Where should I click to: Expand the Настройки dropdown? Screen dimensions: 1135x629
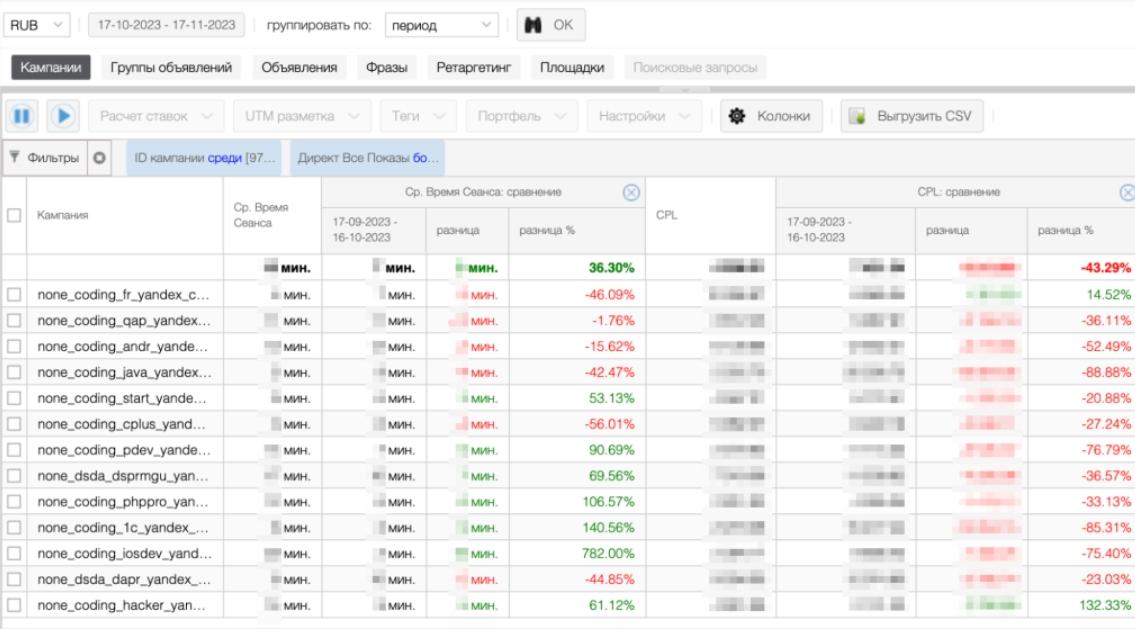pyautogui.click(x=644, y=116)
